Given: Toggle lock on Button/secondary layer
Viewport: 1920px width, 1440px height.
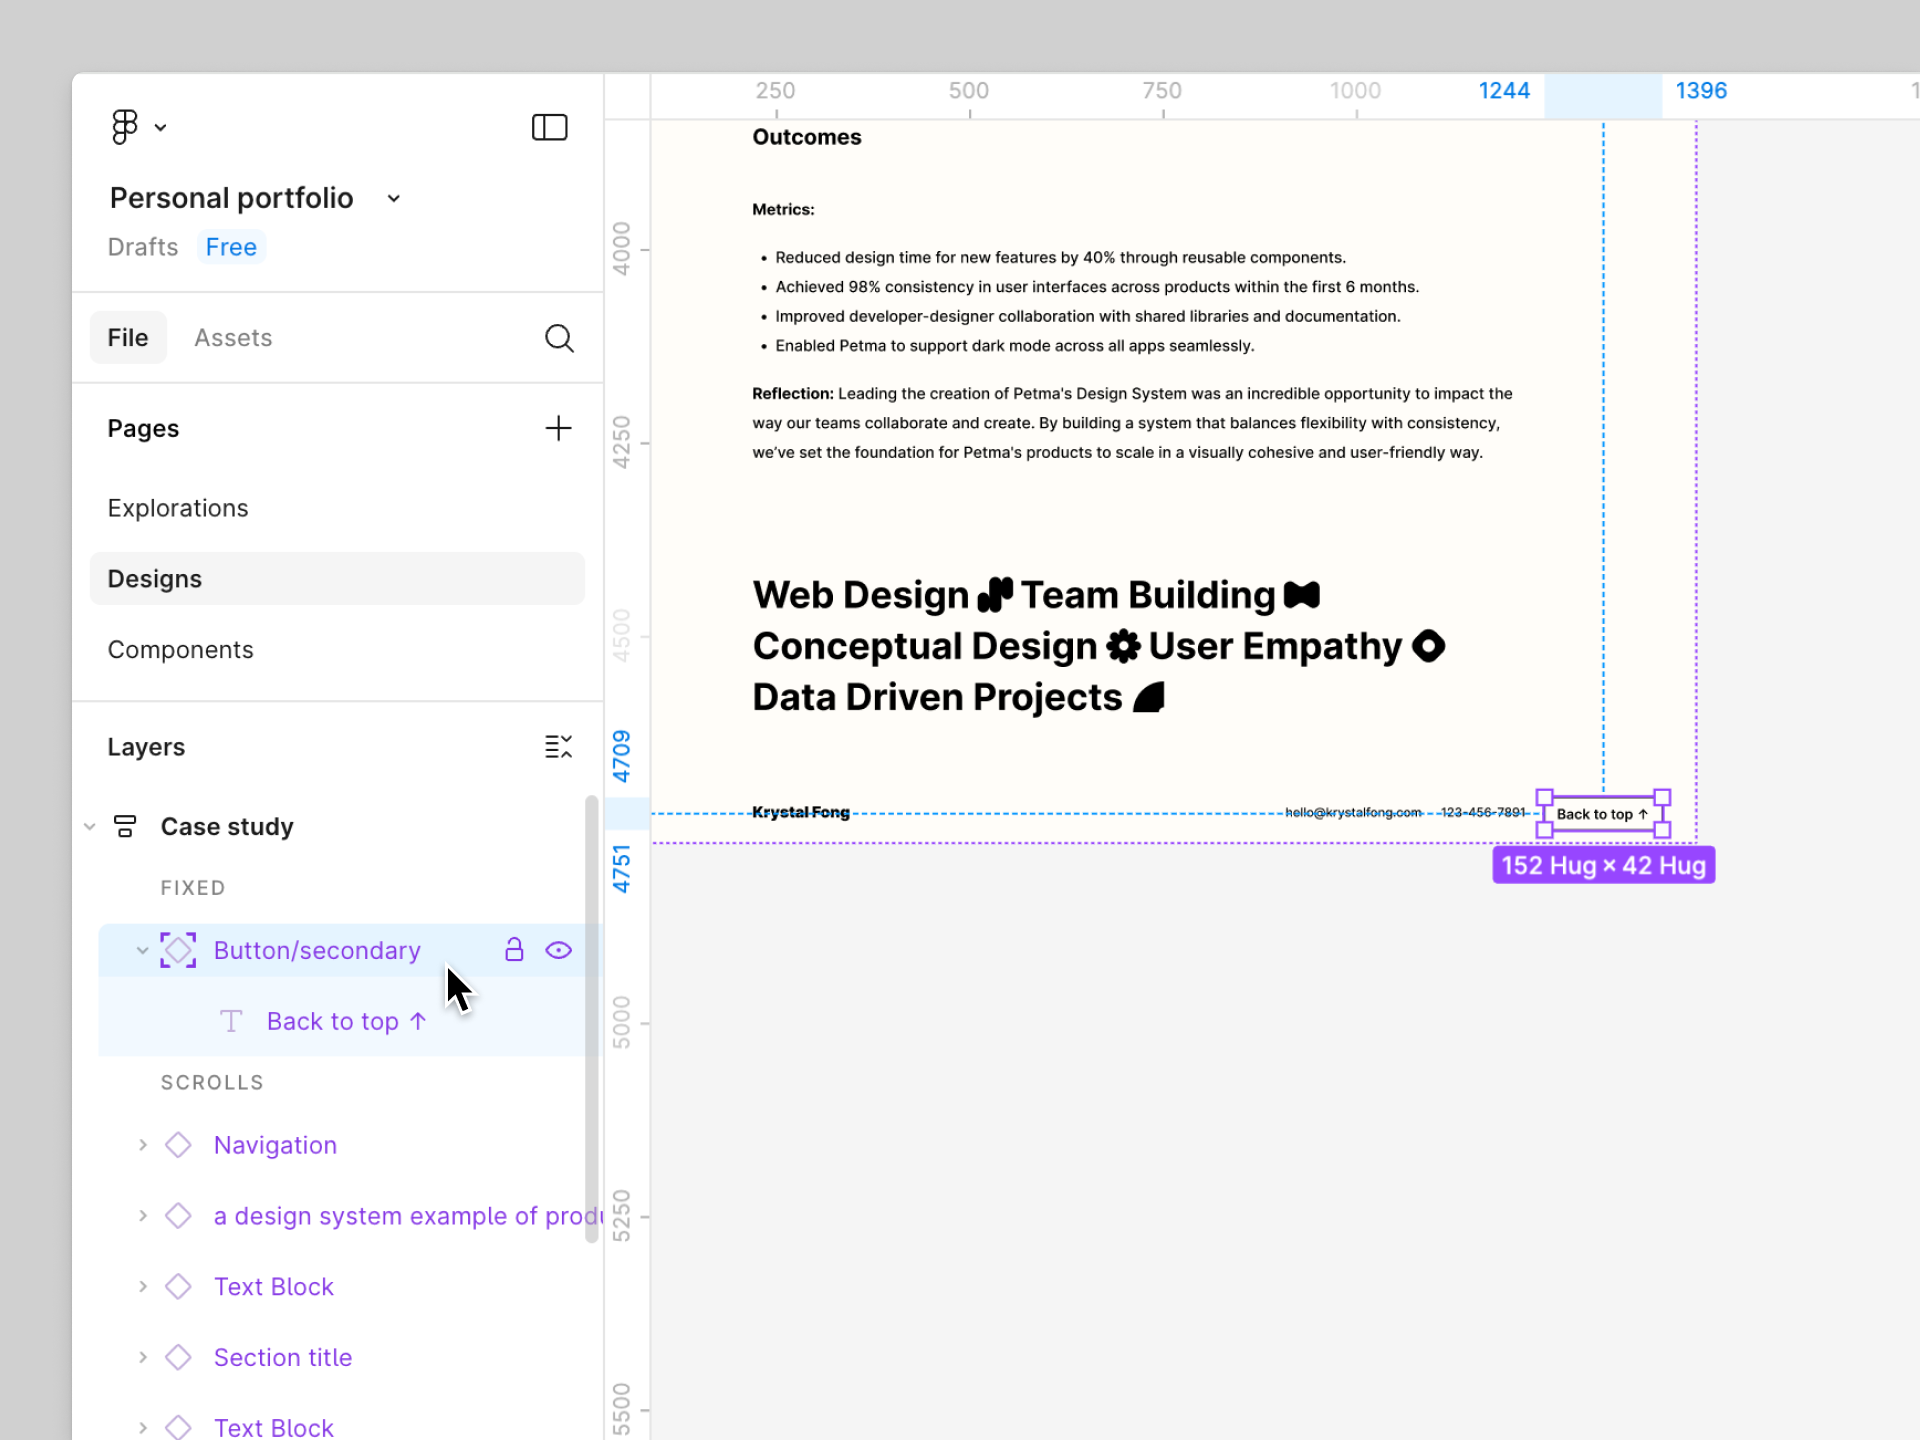Looking at the screenshot, I should [514, 950].
